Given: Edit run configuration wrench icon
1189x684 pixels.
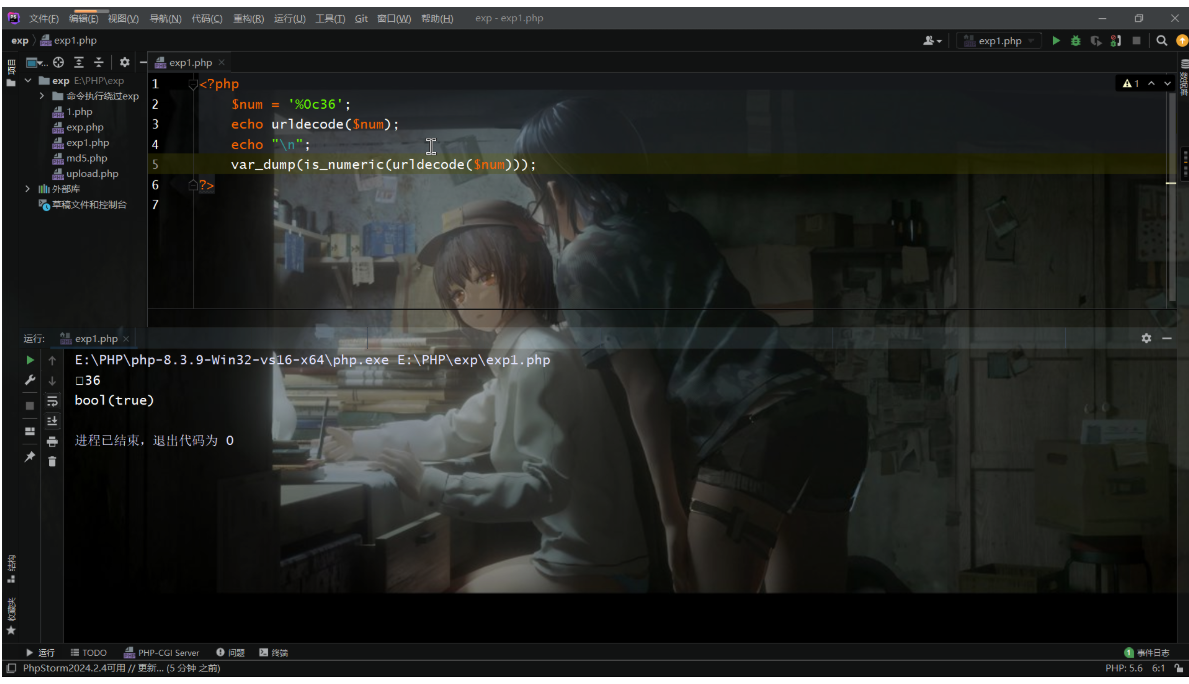Looking at the screenshot, I should [x=30, y=380].
